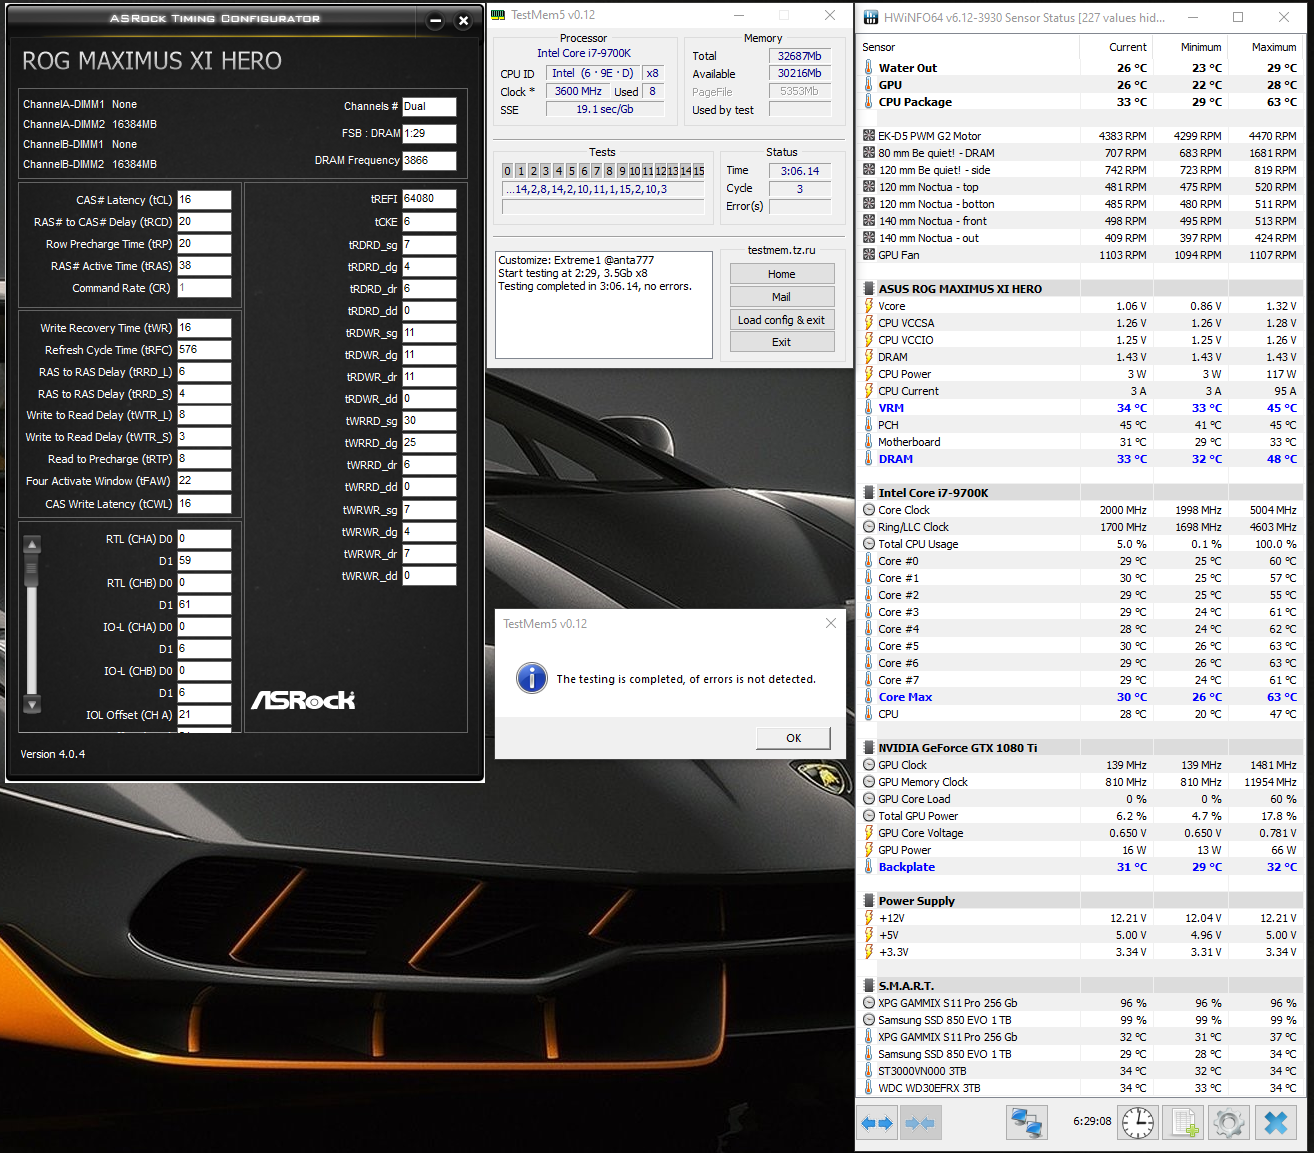This screenshot has width=1314, height=1153.
Task: Click the HWiNFO64 title bar app icon
Action: coord(870,17)
